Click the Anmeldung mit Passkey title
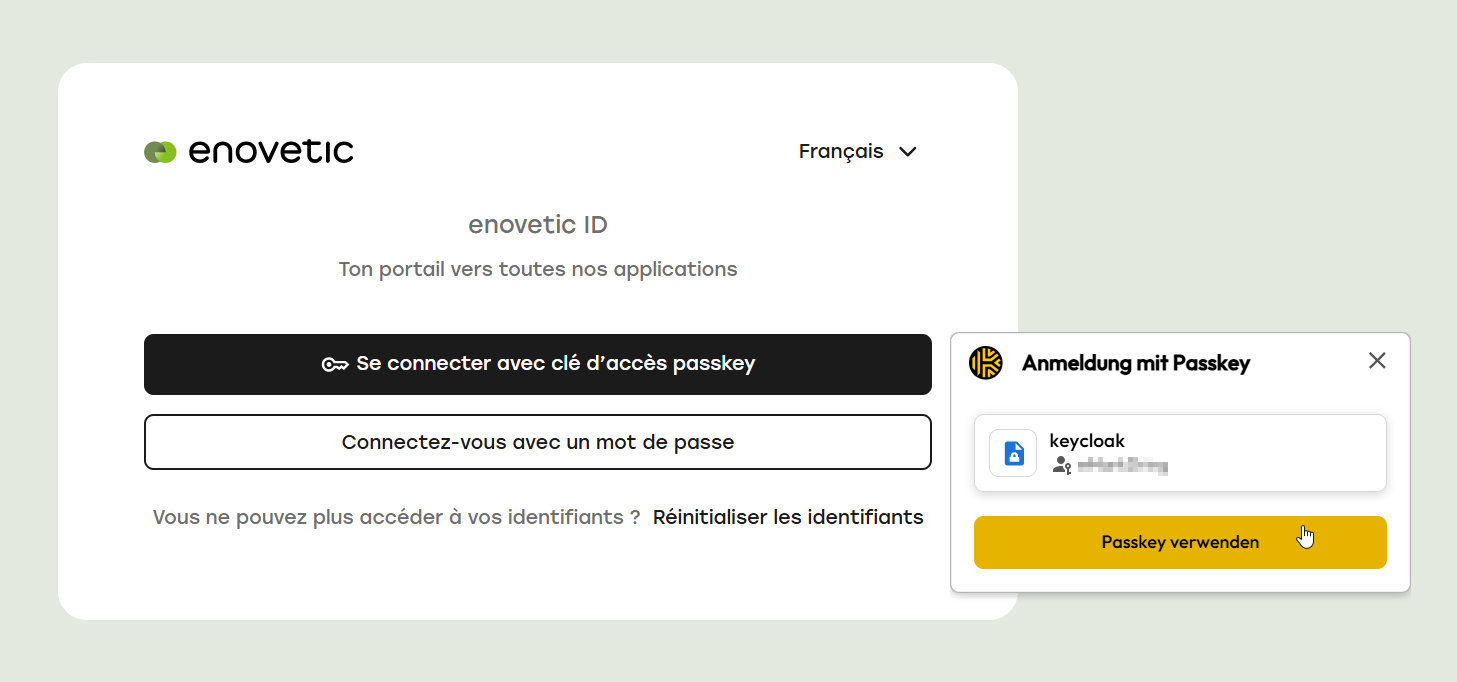Viewport: 1457px width, 682px height. (x=1136, y=363)
